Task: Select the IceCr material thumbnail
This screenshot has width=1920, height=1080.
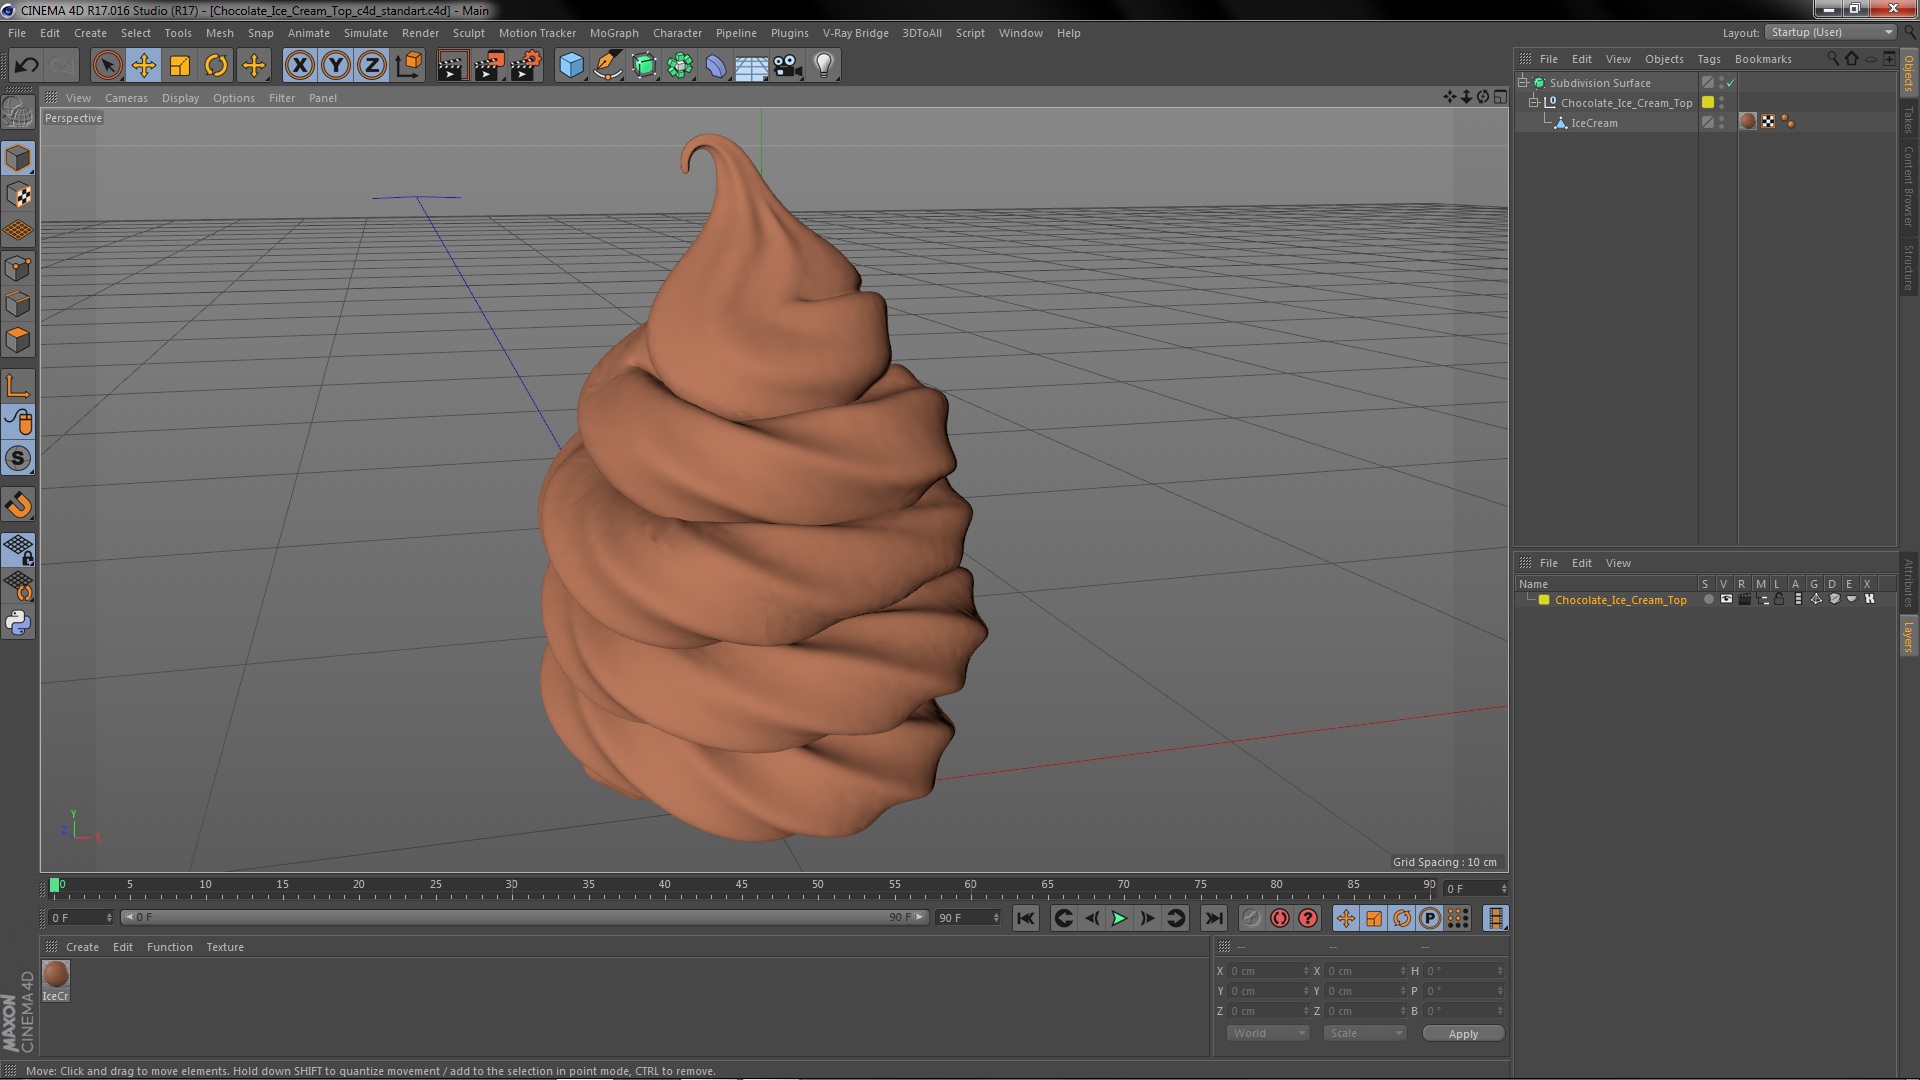Action: click(x=56, y=980)
